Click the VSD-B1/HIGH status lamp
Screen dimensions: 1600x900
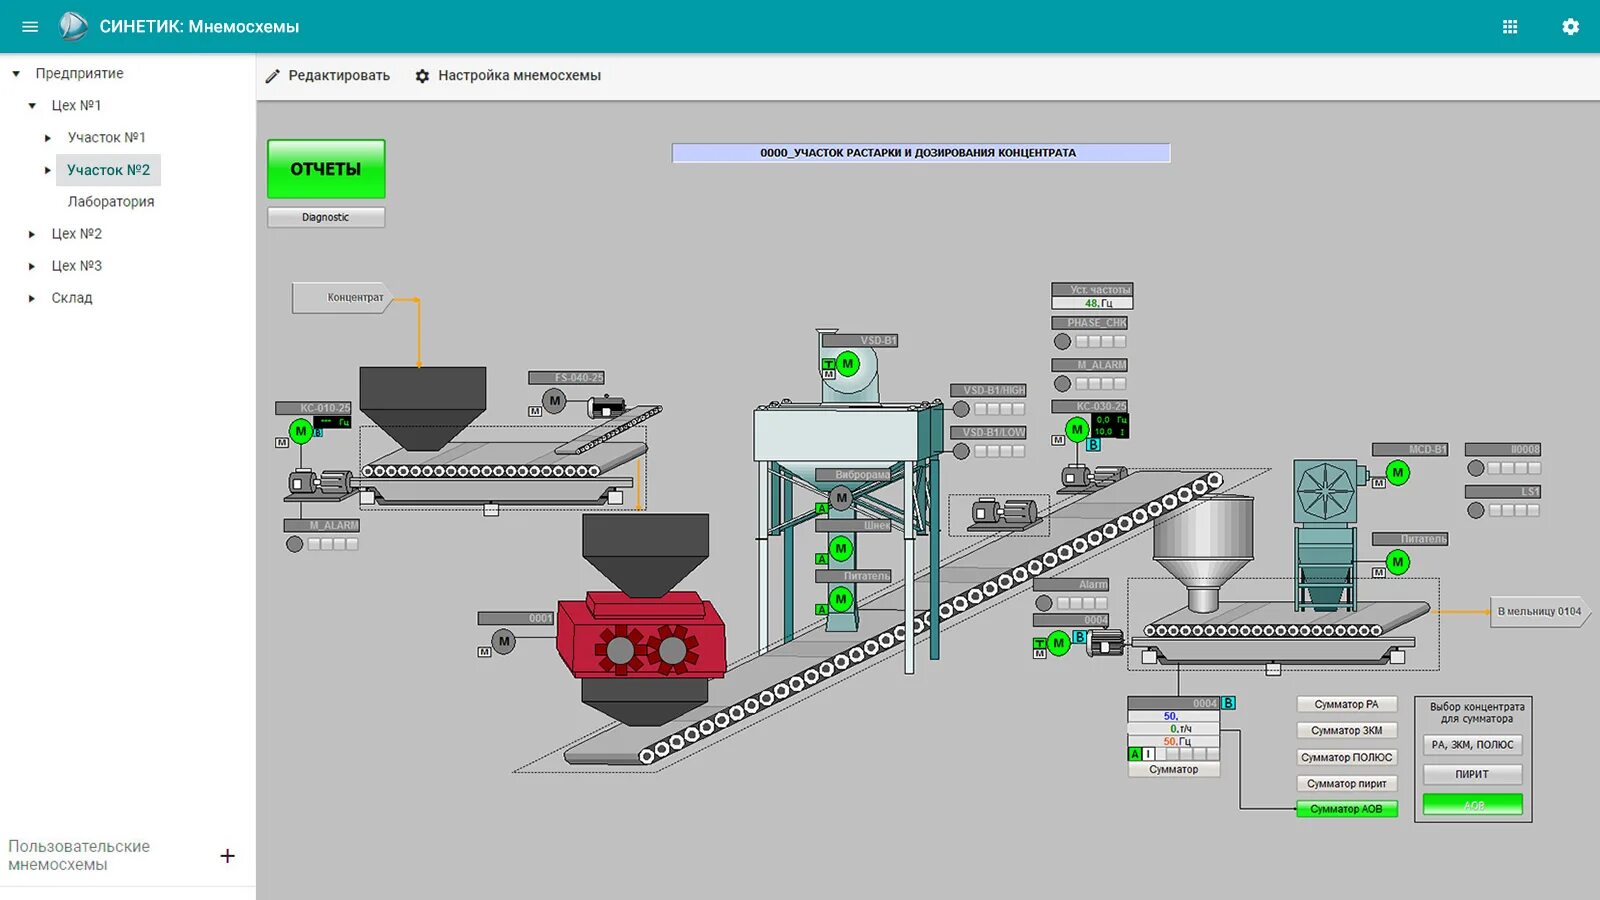point(961,409)
